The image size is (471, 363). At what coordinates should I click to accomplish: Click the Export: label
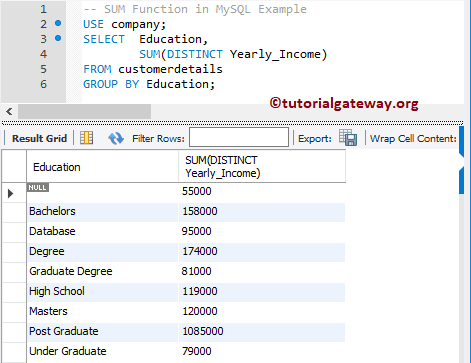[315, 138]
